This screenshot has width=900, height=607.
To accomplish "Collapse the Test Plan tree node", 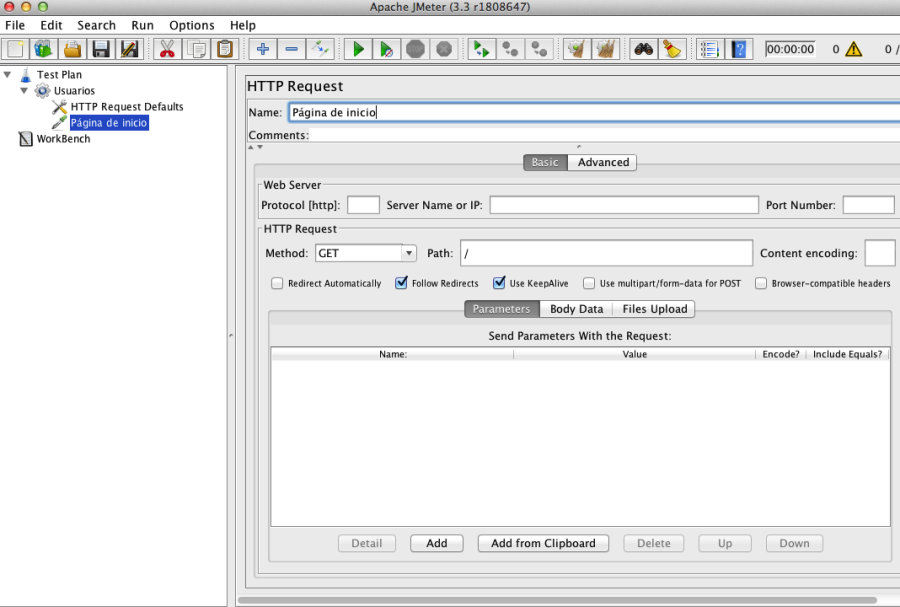I will (x=8, y=75).
